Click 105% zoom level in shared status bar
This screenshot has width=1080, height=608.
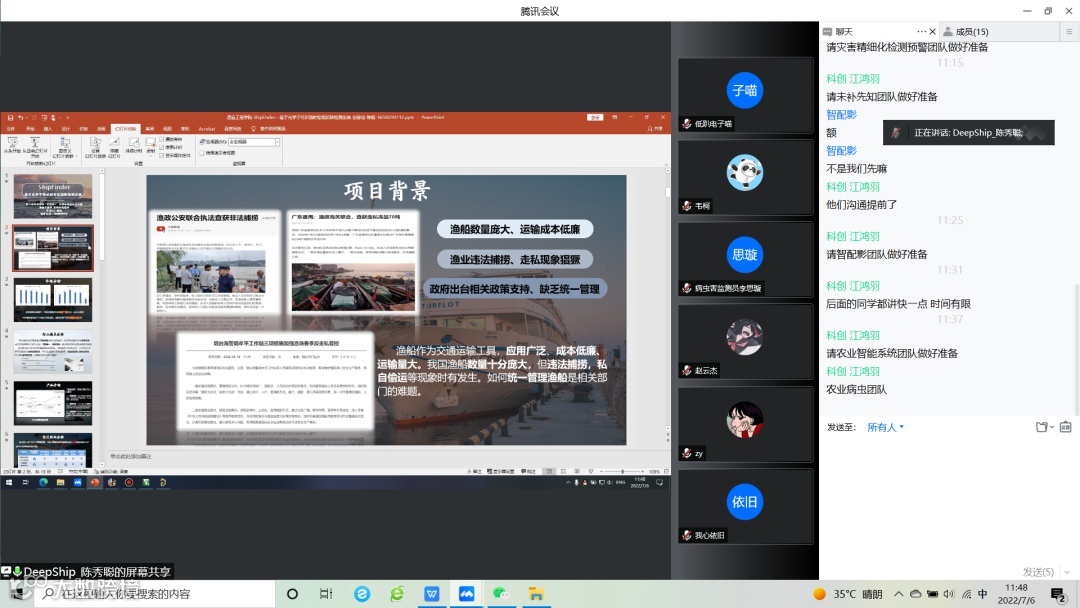654,472
